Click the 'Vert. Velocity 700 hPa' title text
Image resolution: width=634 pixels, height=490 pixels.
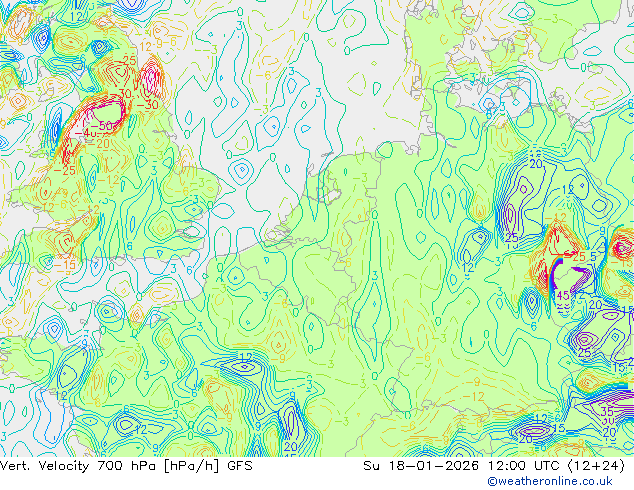point(78,466)
